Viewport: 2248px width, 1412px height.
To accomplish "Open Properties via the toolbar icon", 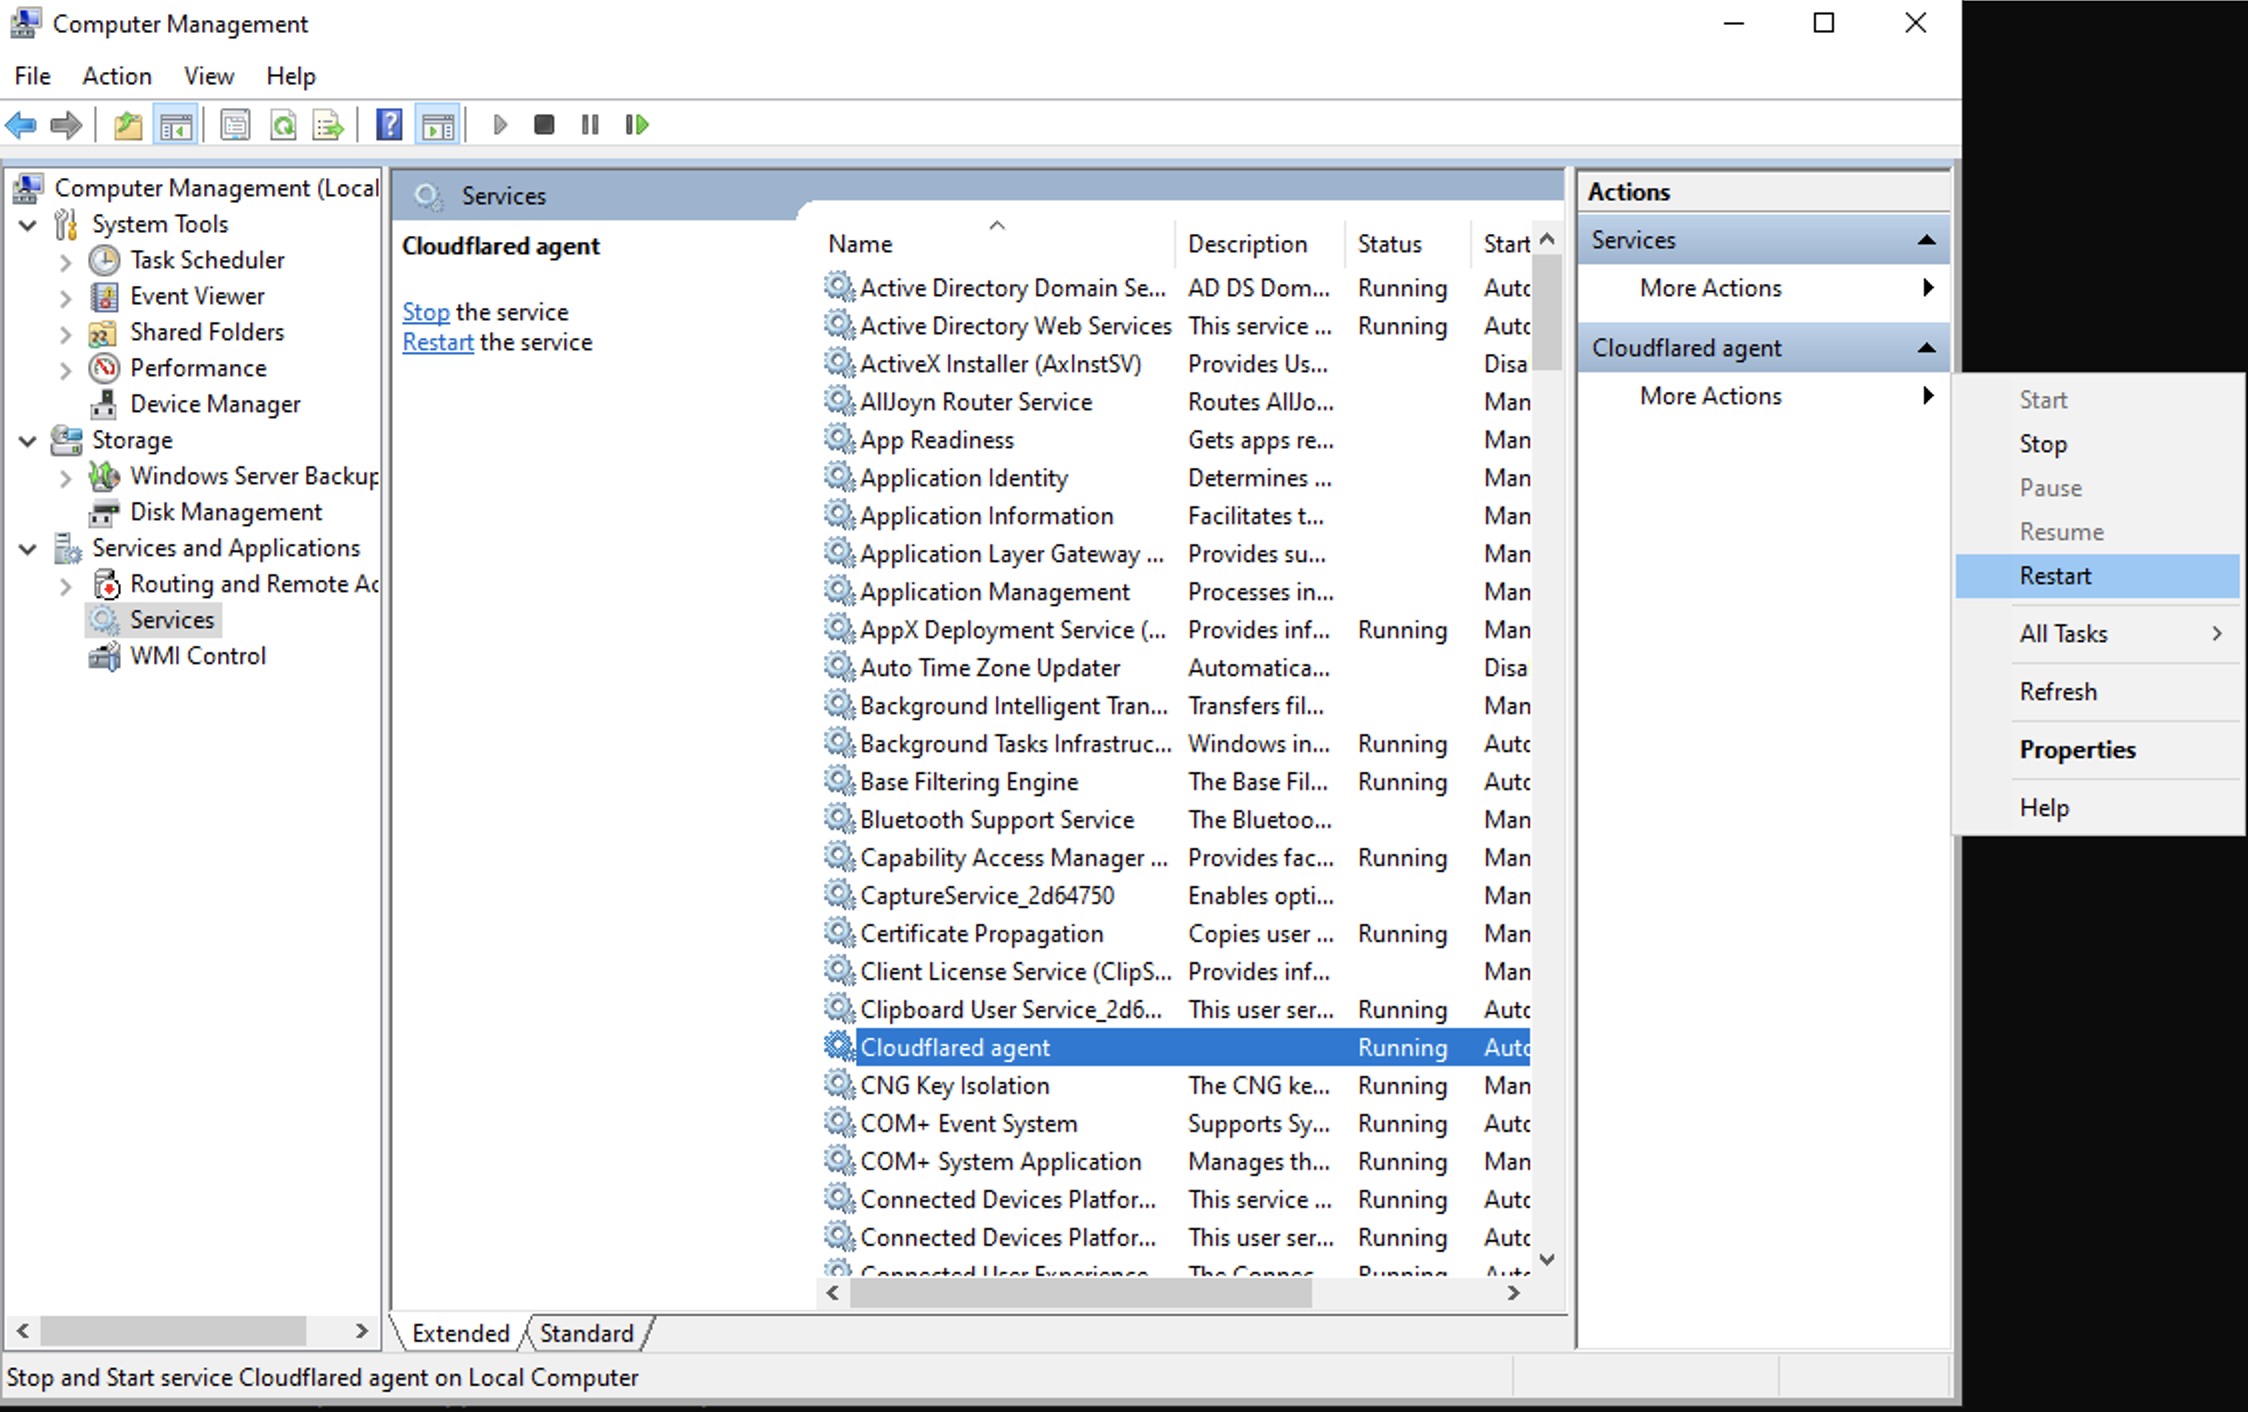I will (x=235, y=124).
